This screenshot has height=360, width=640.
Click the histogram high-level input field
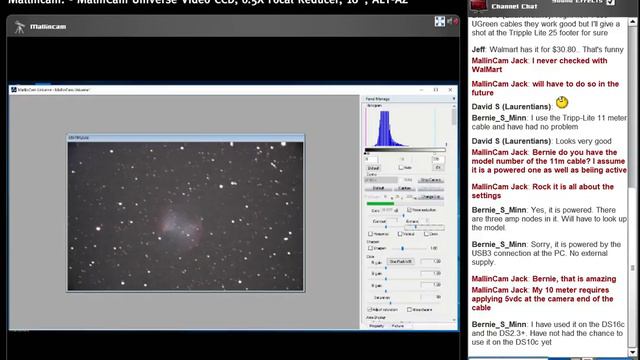[x=438, y=159]
